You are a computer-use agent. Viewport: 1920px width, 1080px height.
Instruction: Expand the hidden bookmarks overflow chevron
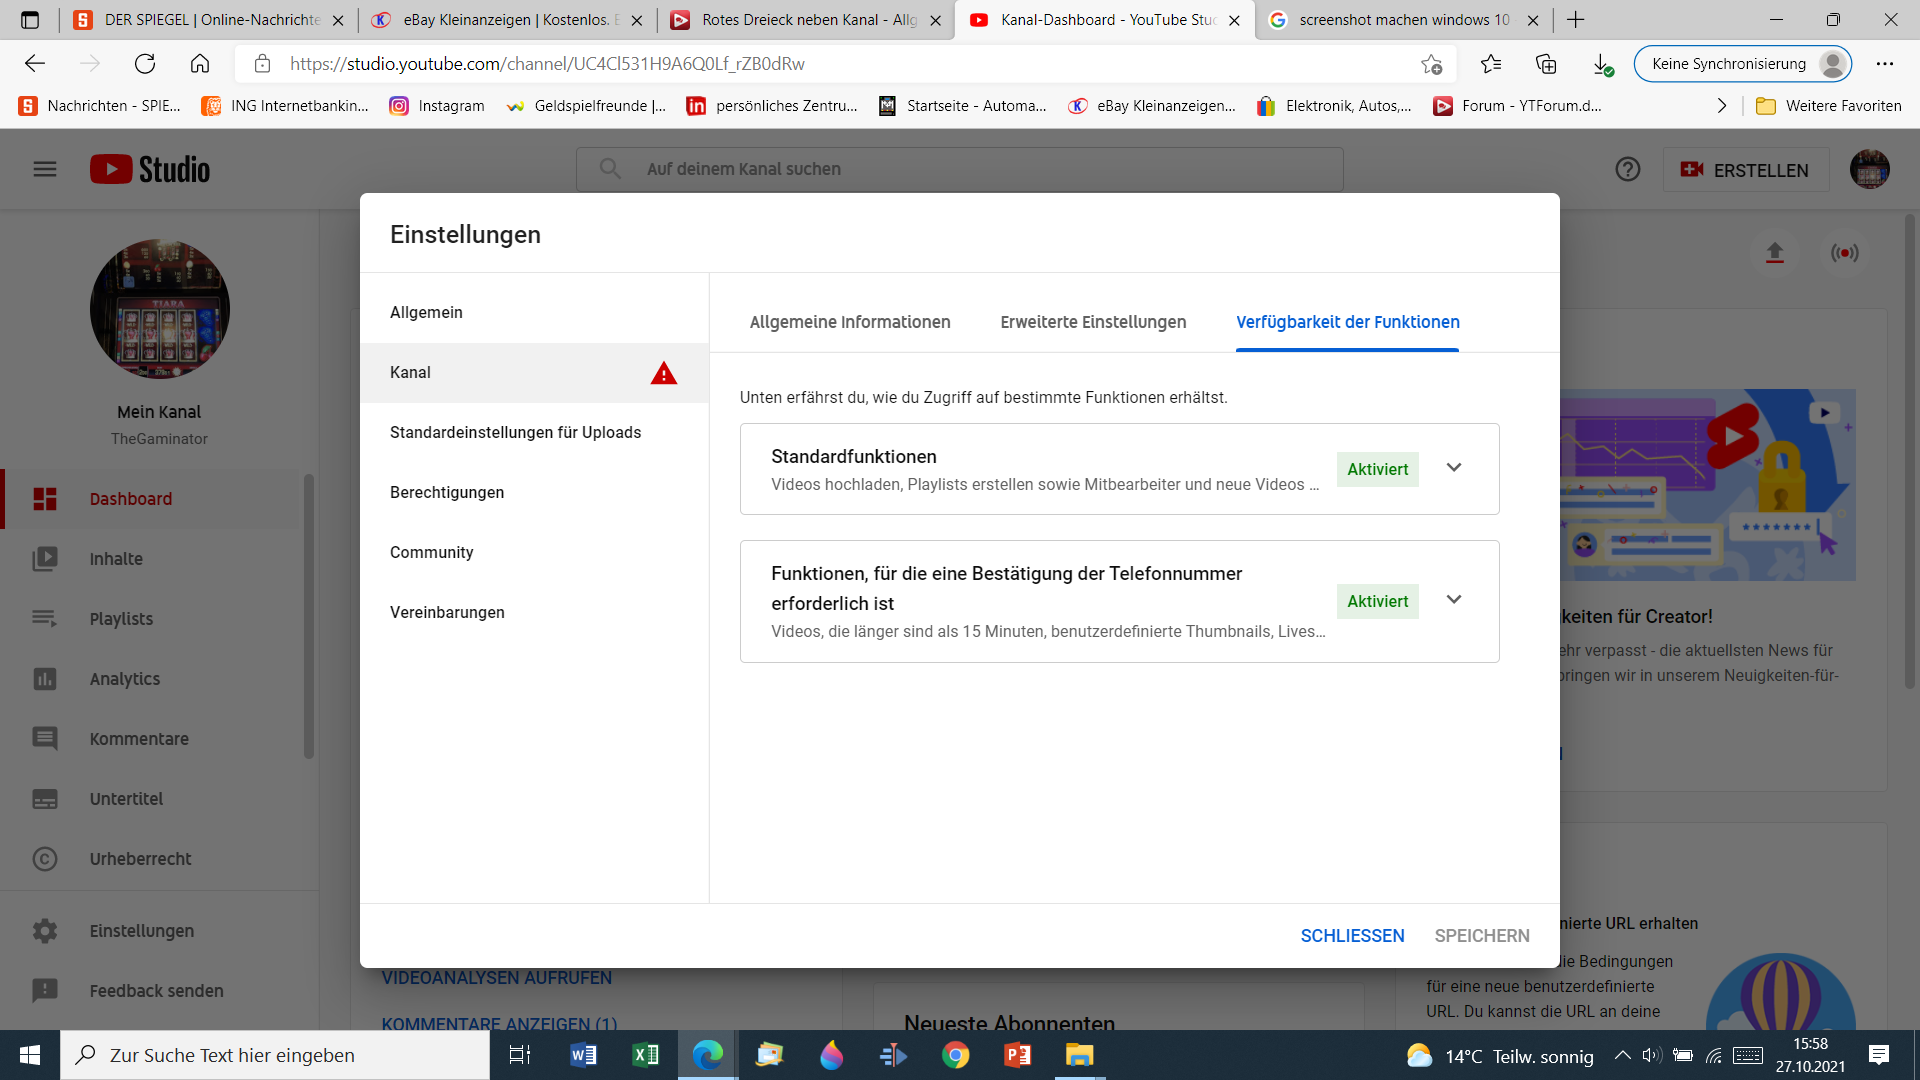pyautogui.click(x=1721, y=106)
